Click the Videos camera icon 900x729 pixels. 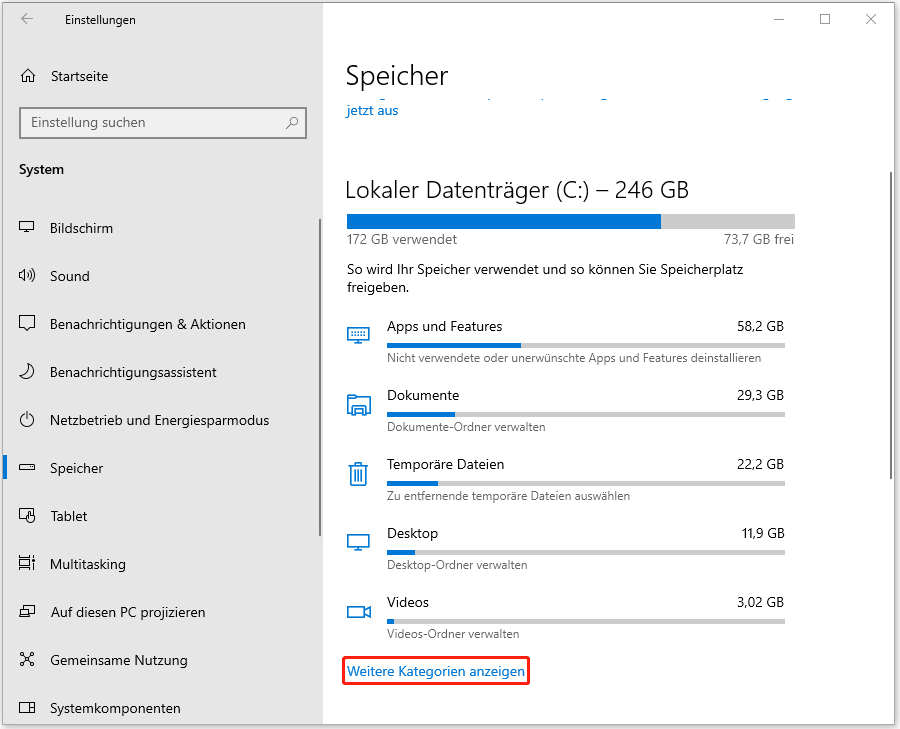(x=359, y=612)
